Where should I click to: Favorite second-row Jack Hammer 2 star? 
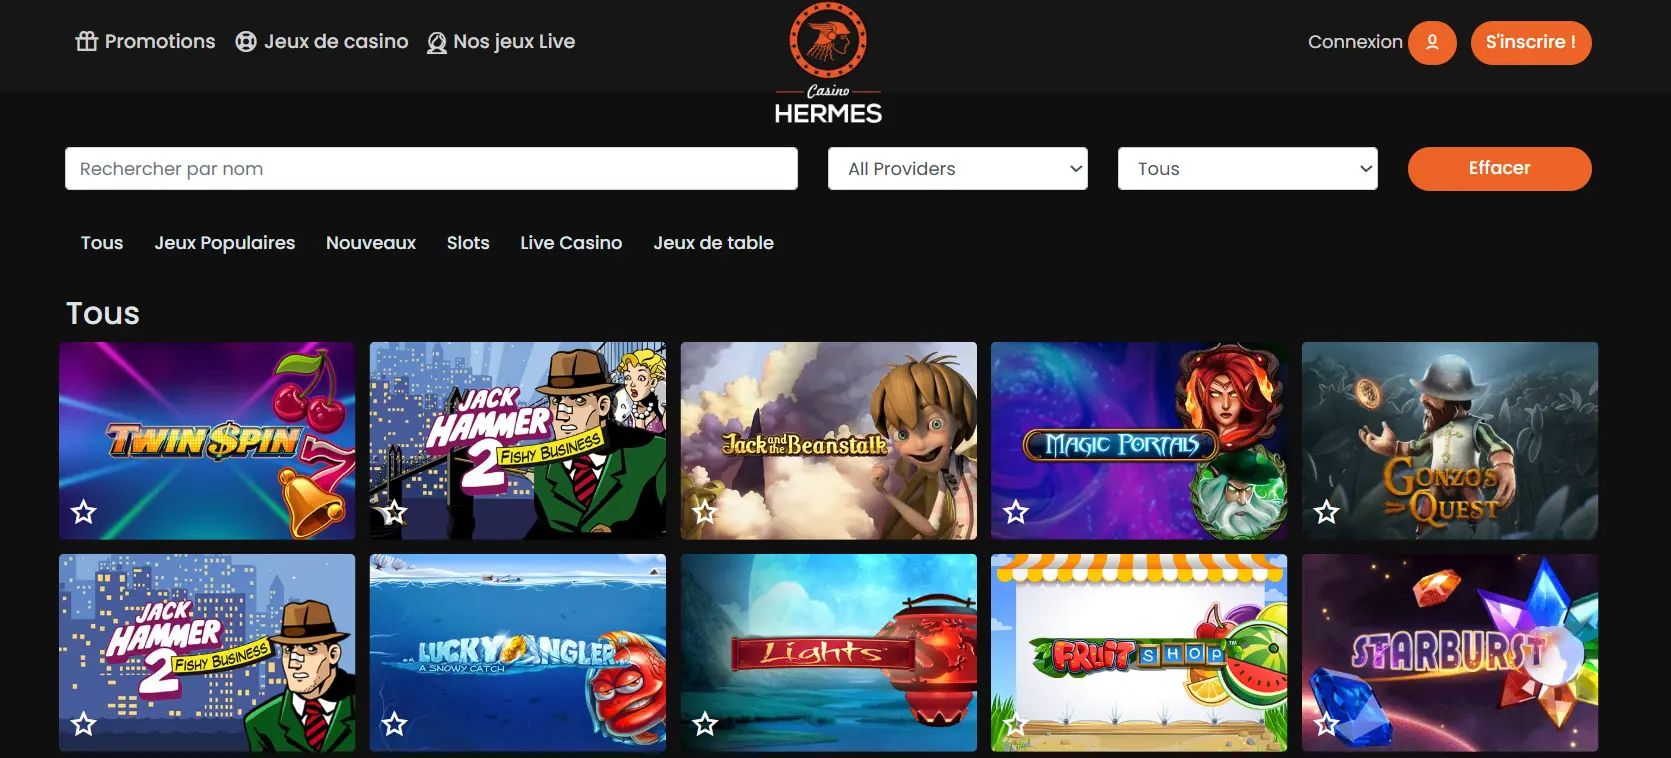tap(84, 723)
